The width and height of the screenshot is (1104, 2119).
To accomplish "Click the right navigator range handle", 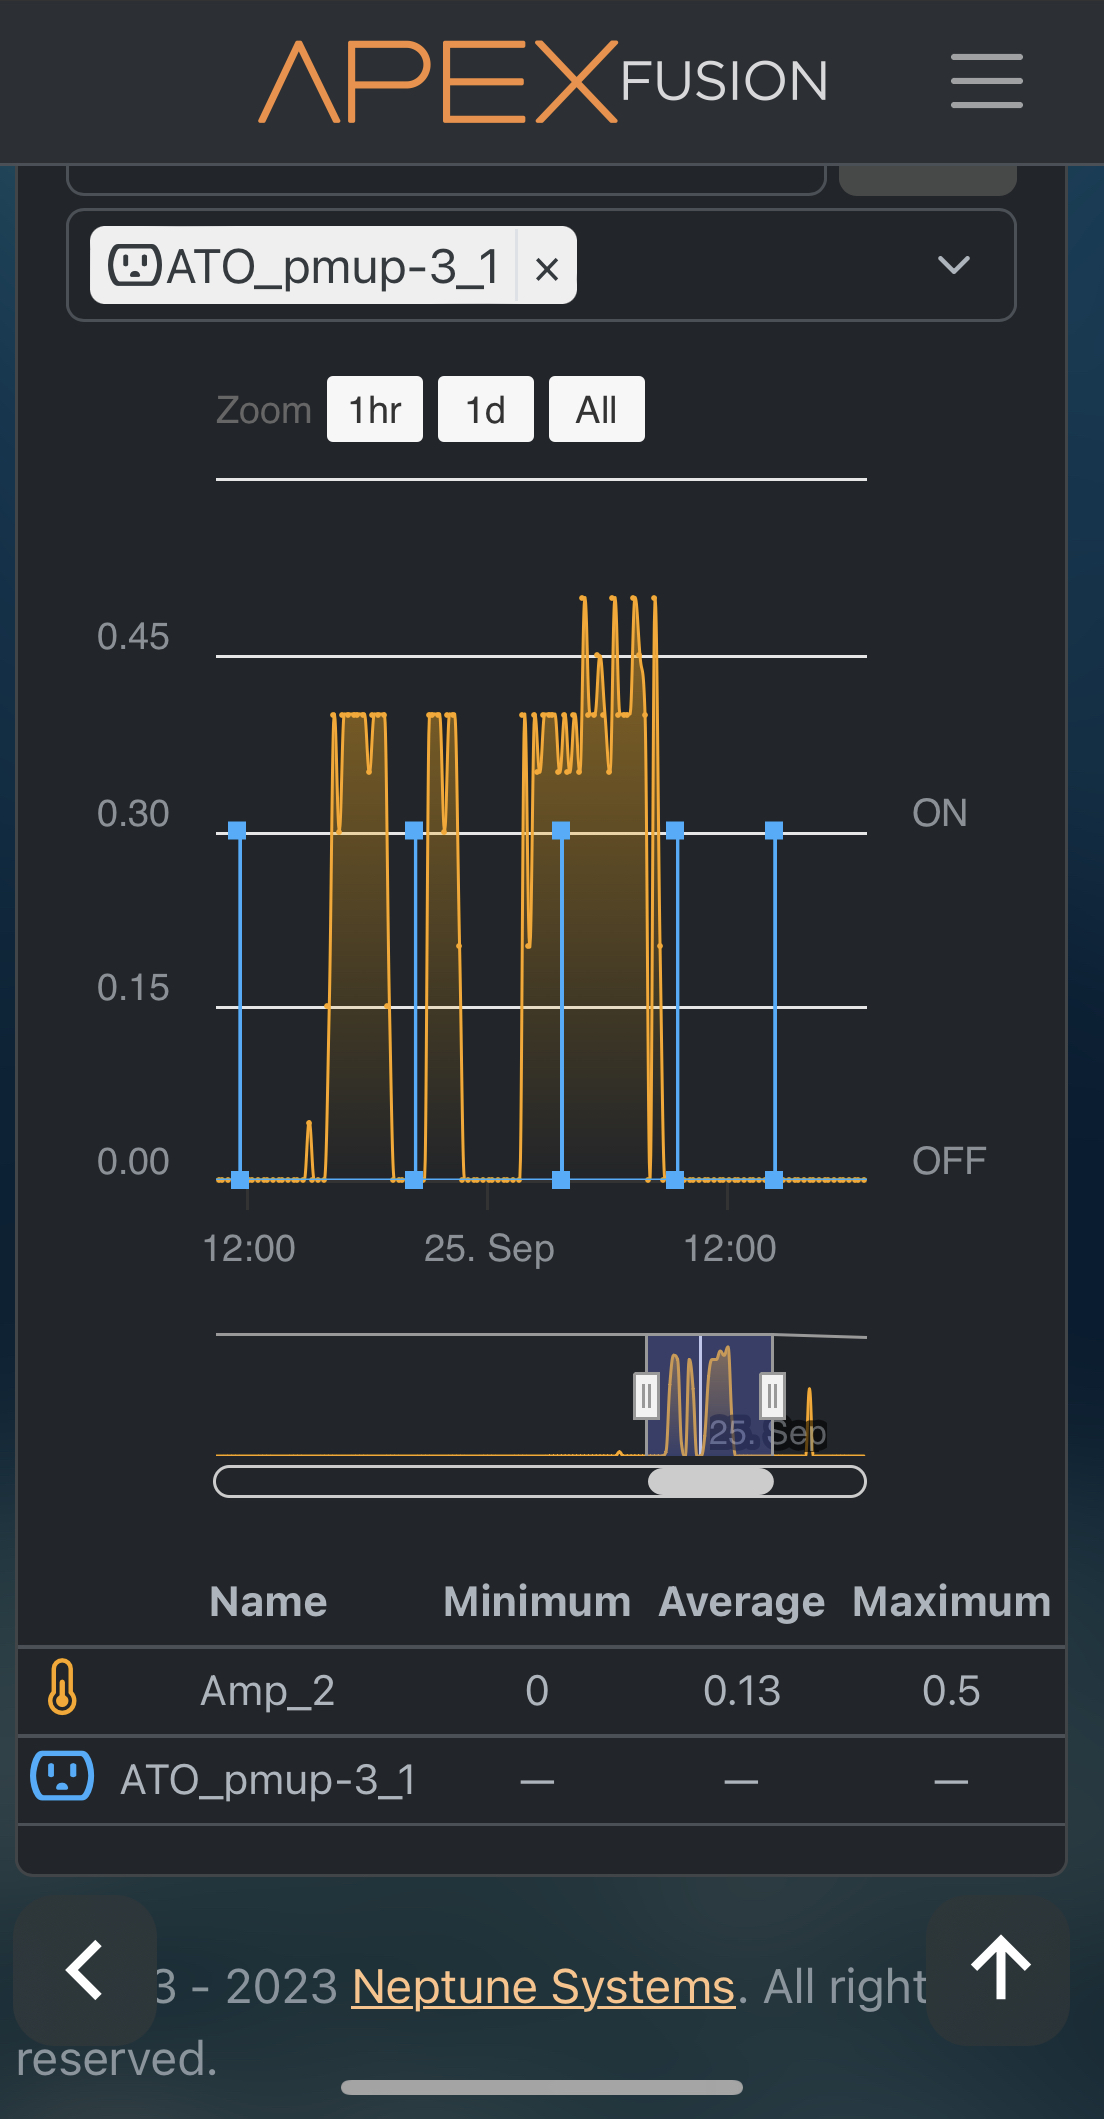I will (772, 1396).
